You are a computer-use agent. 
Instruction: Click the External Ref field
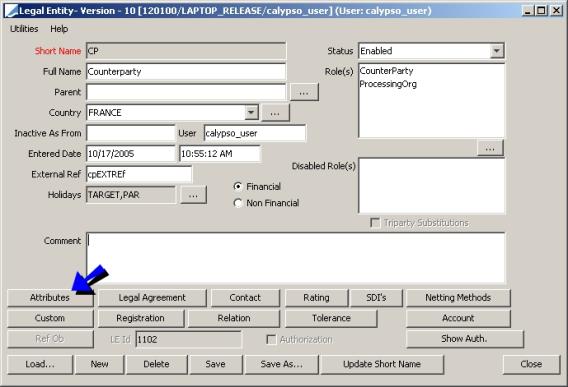(x=139, y=174)
